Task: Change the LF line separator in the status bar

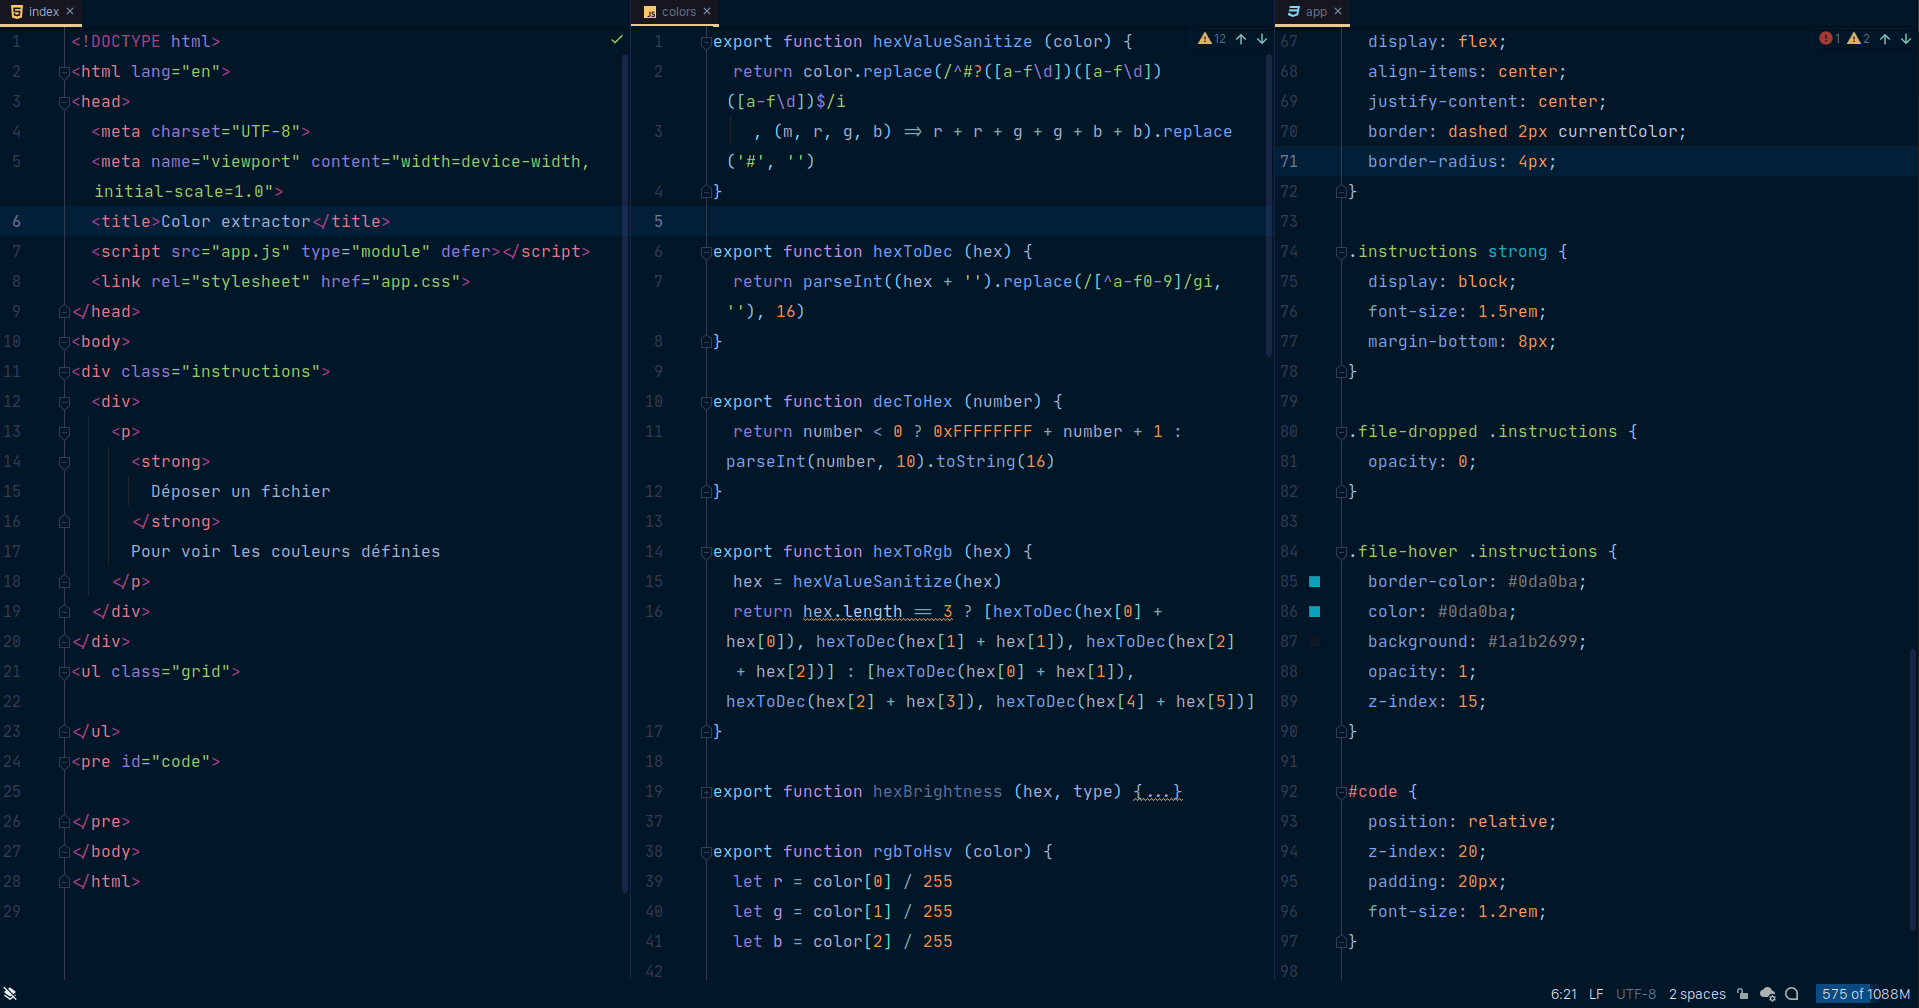Action: 1596,994
